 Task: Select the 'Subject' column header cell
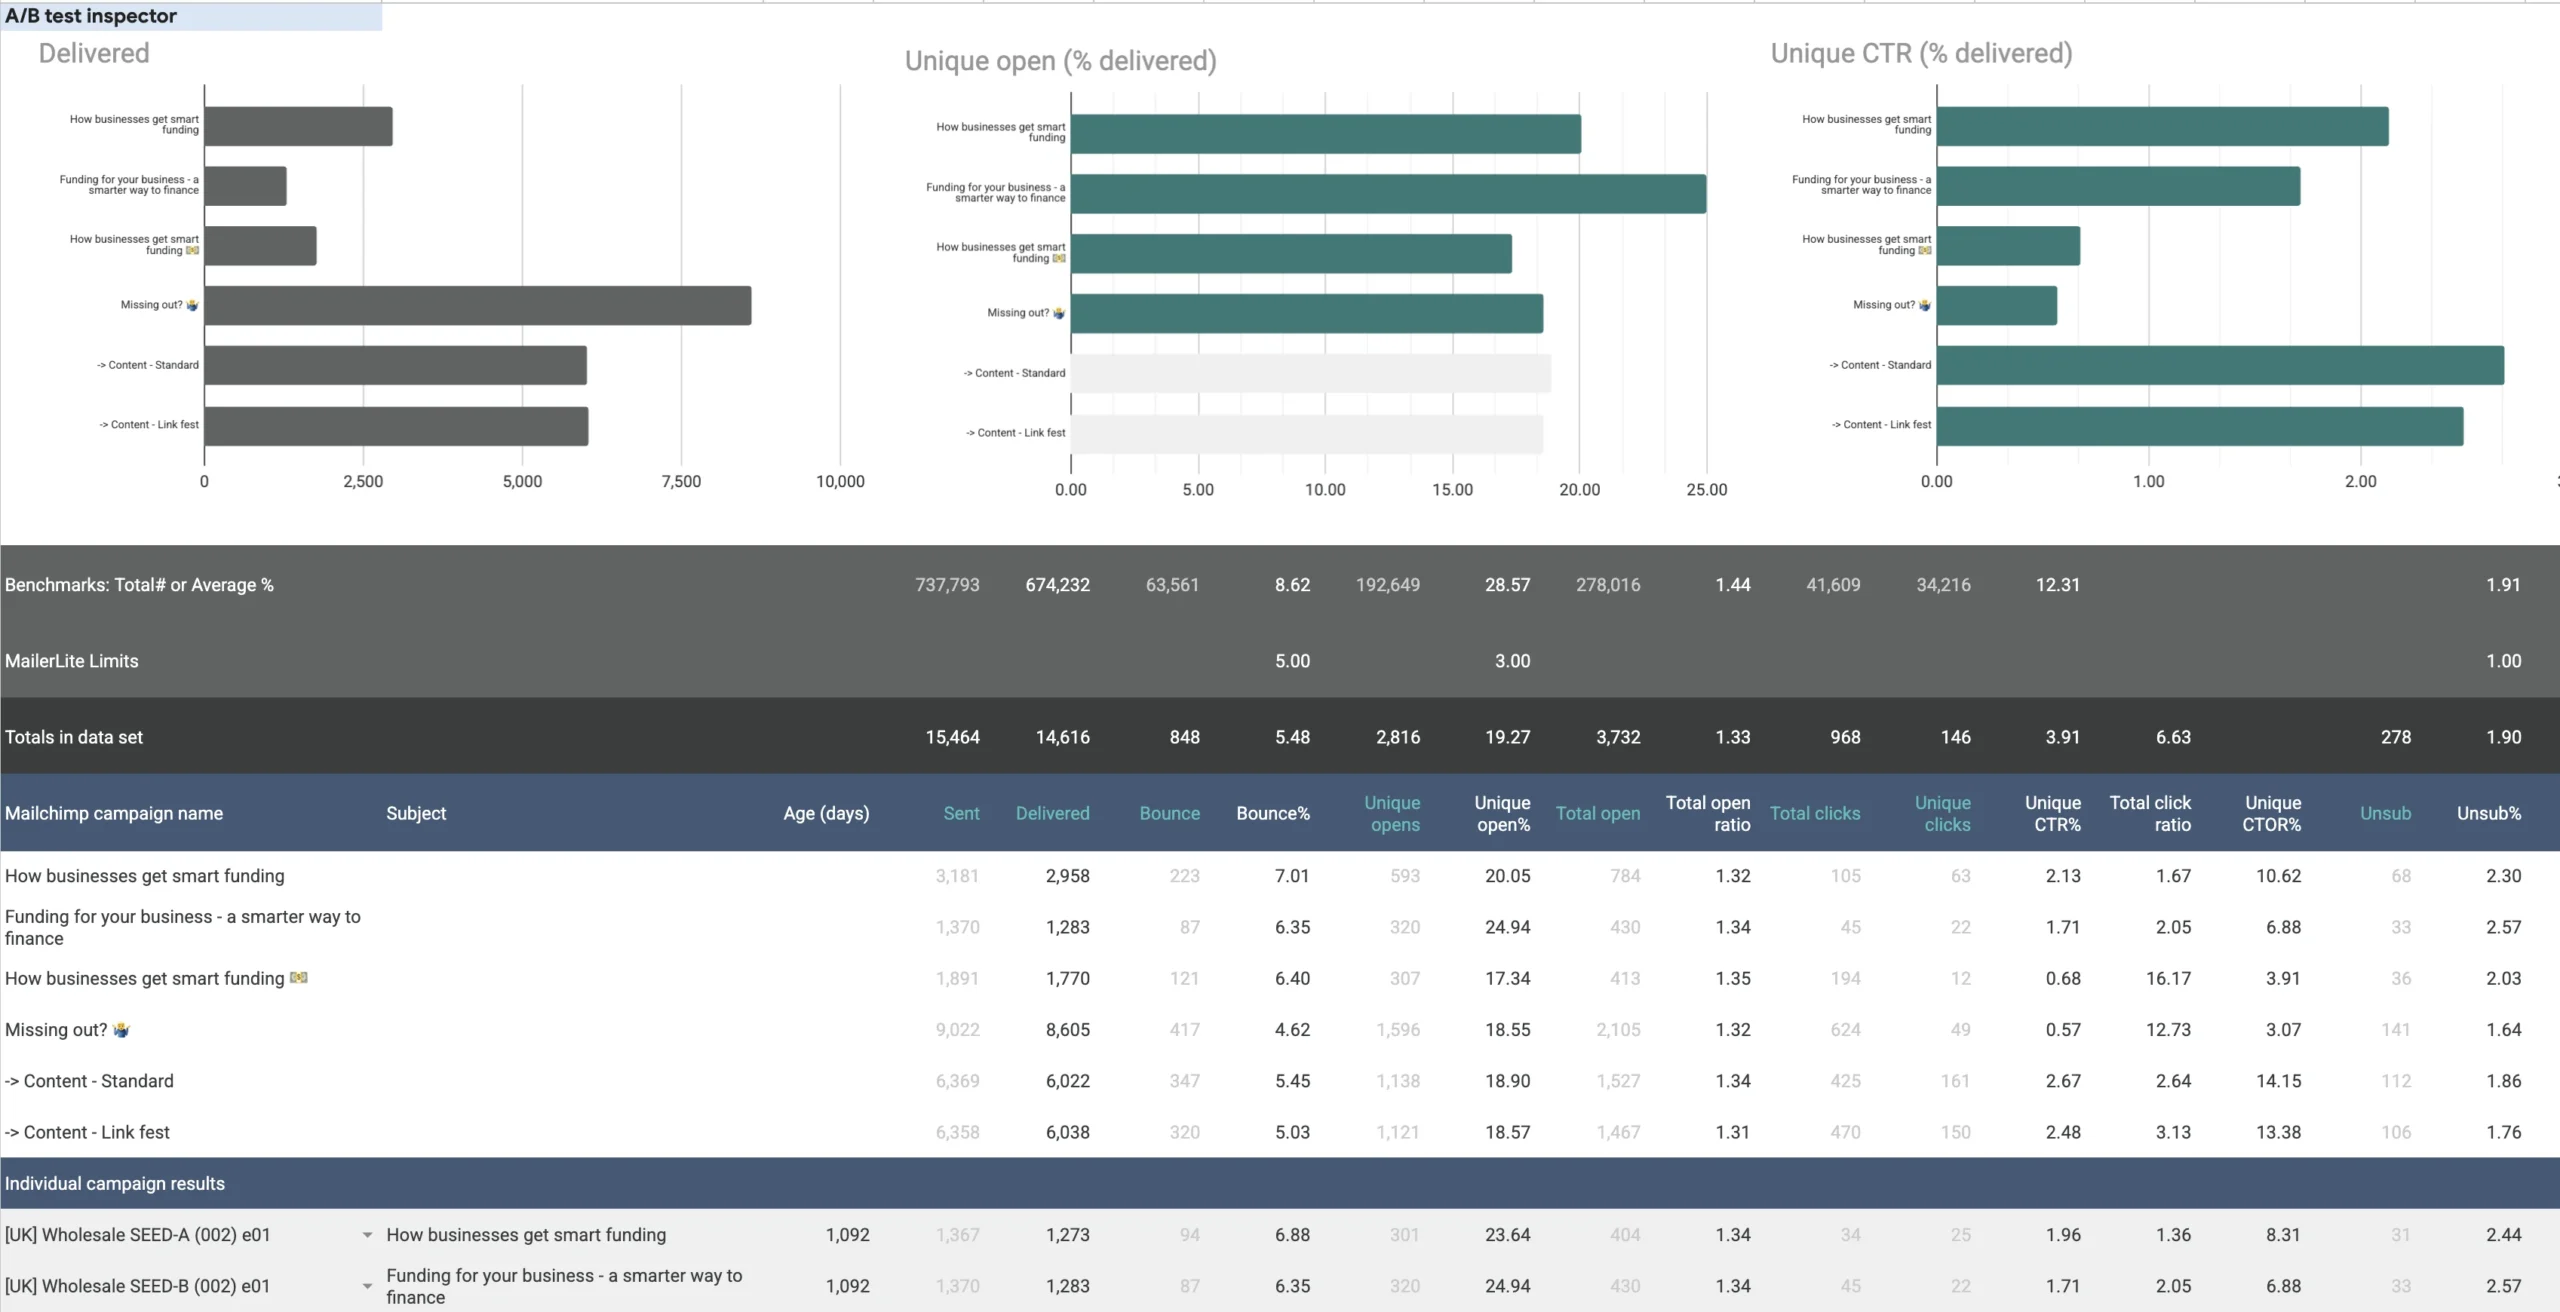pos(416,813)
